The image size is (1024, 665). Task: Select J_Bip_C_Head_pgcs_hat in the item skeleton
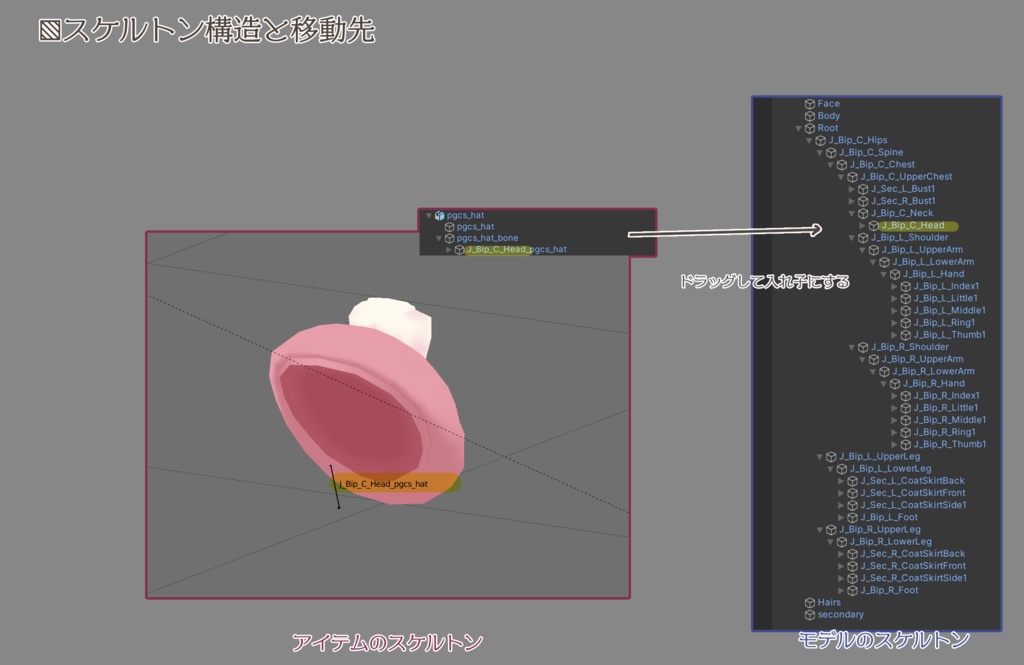coord(515,249)
